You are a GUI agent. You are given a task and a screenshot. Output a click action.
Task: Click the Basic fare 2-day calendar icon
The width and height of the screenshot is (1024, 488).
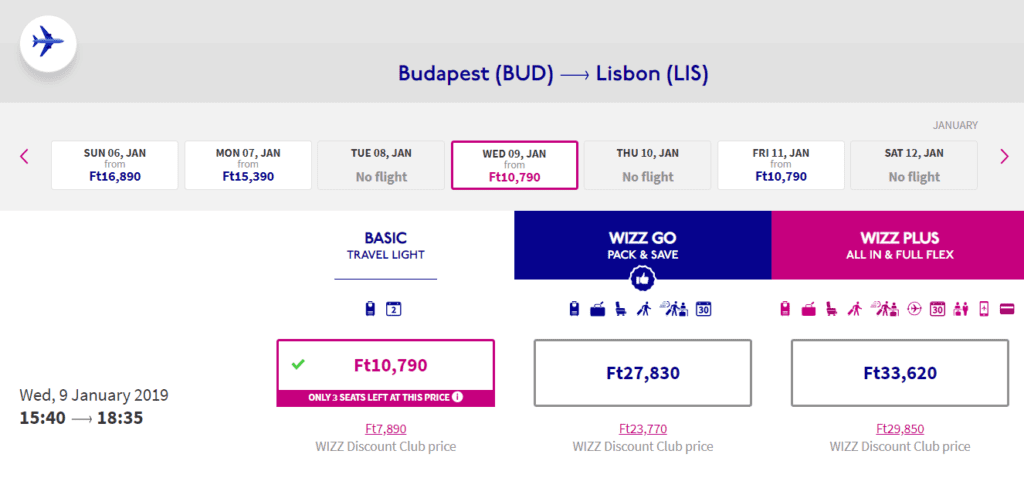coord(393,308)
